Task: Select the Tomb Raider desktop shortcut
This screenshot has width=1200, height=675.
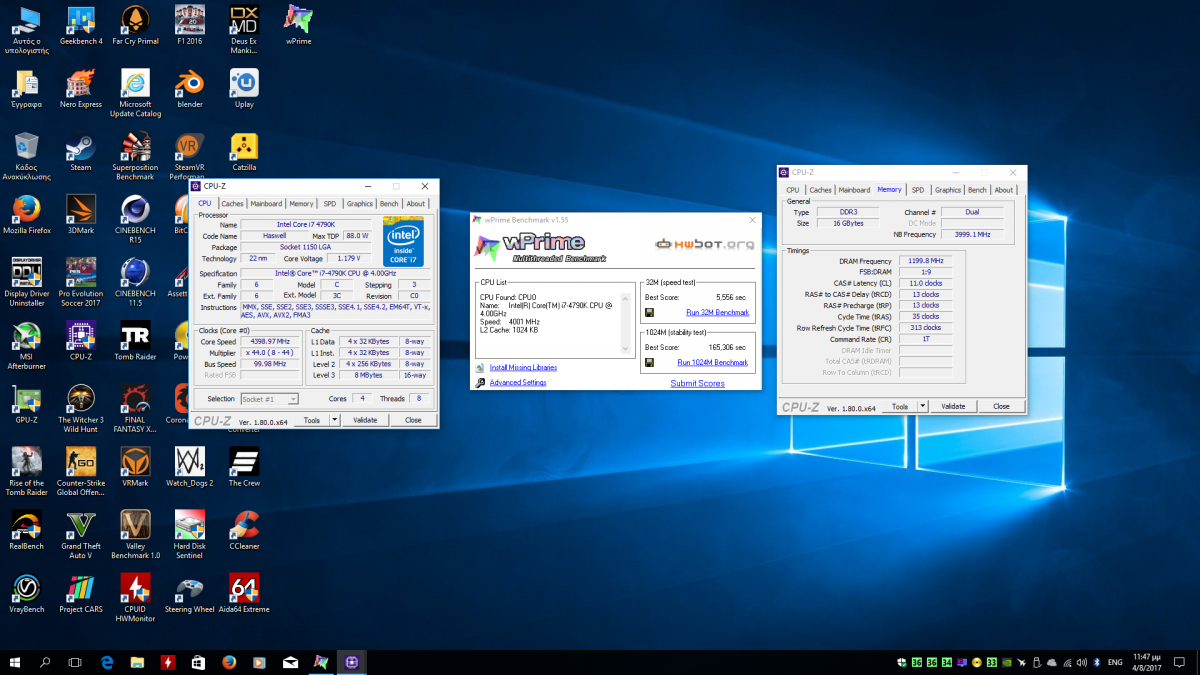Action: coord(135,340)
